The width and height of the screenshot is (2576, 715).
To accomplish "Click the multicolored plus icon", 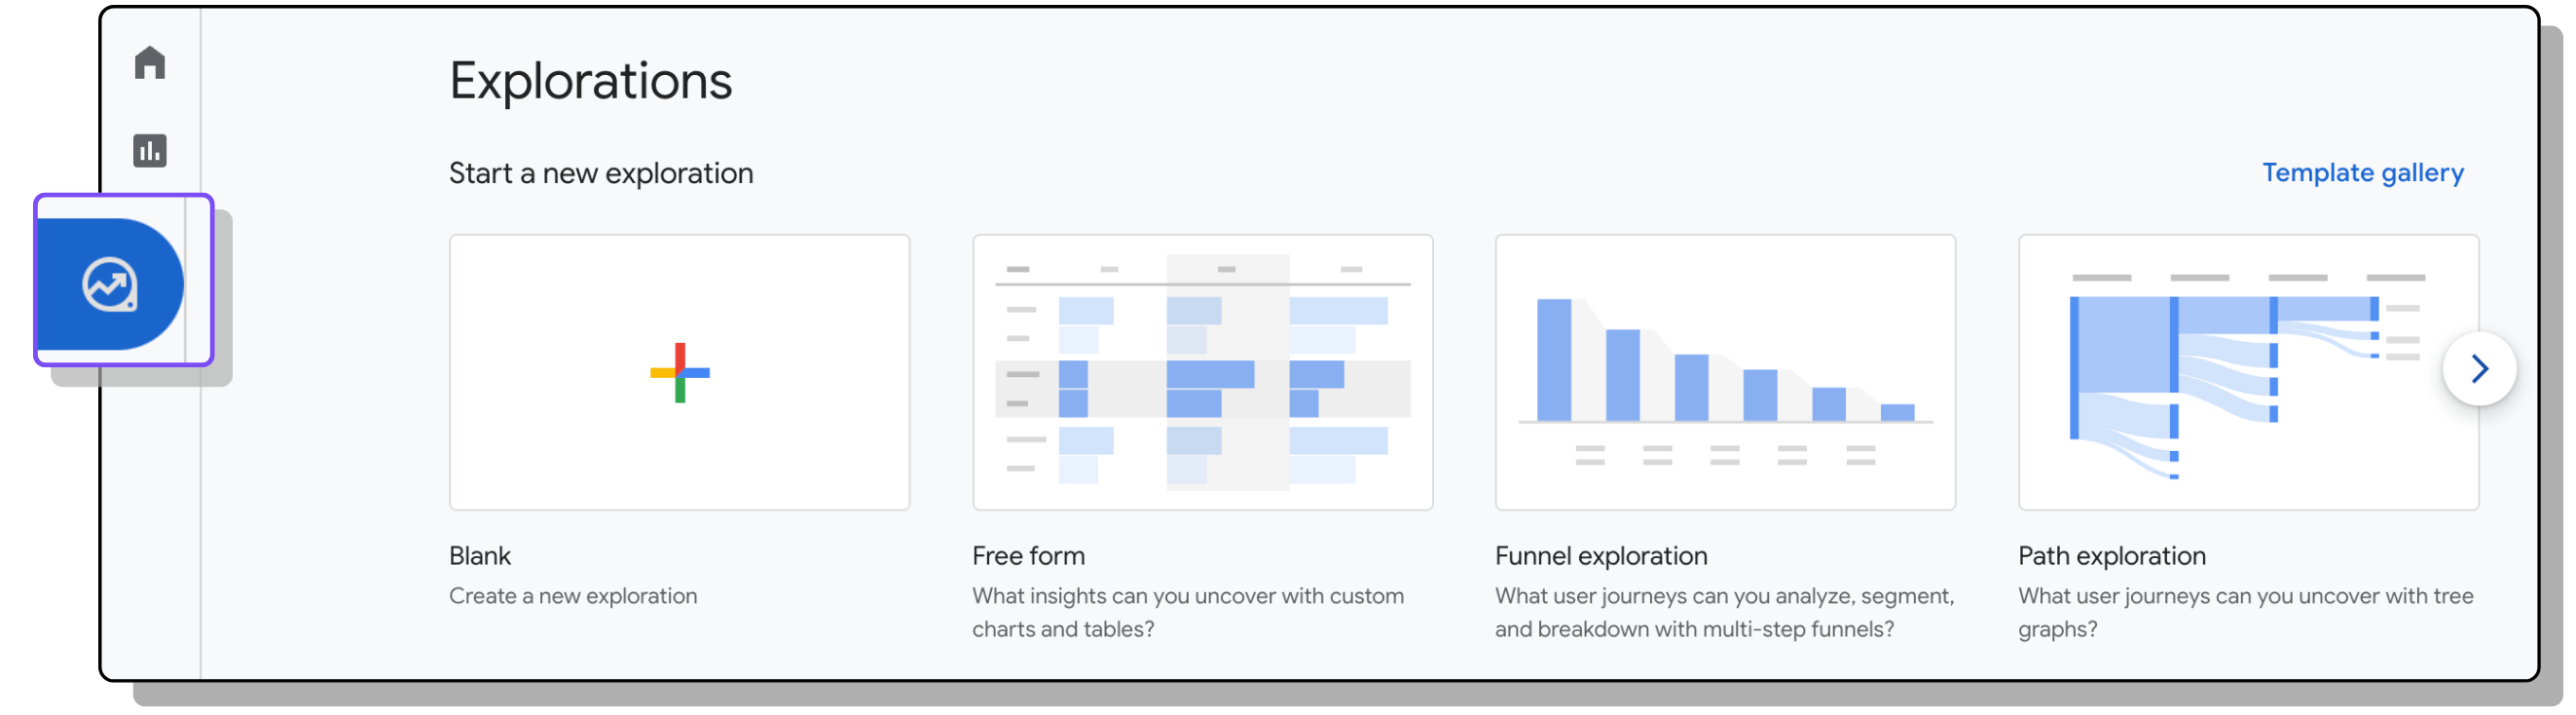I will click(x=680, y=373).
